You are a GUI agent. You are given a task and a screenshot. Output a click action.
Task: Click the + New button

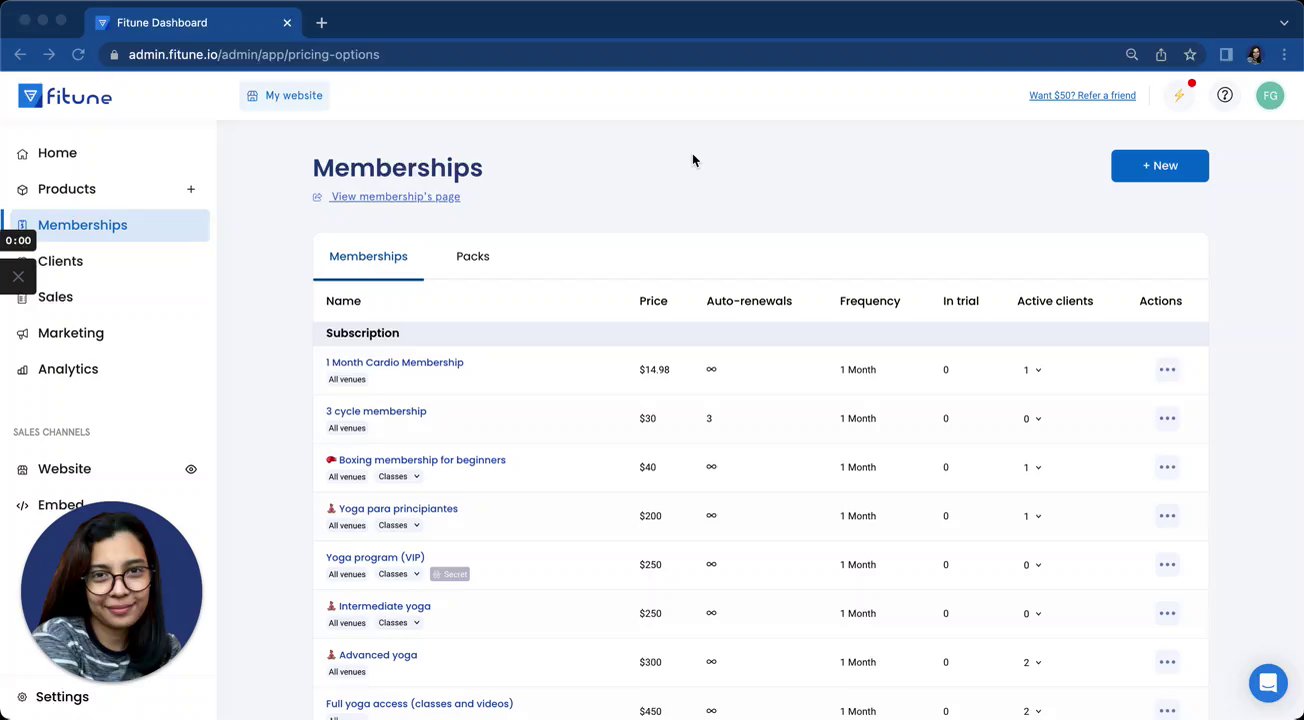1159,166
